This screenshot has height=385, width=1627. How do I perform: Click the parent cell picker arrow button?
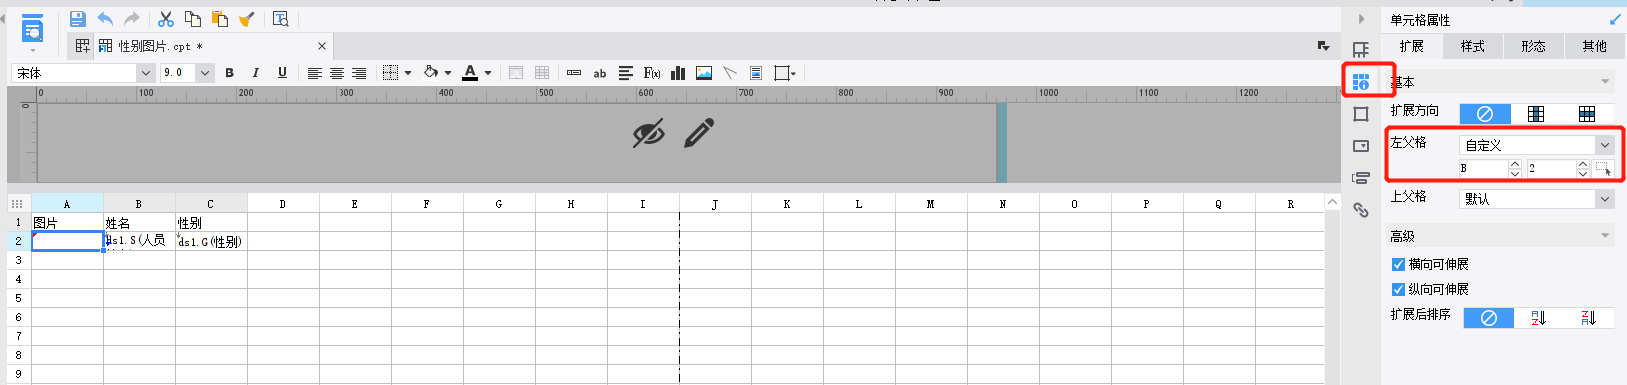tap(1604, 168)
